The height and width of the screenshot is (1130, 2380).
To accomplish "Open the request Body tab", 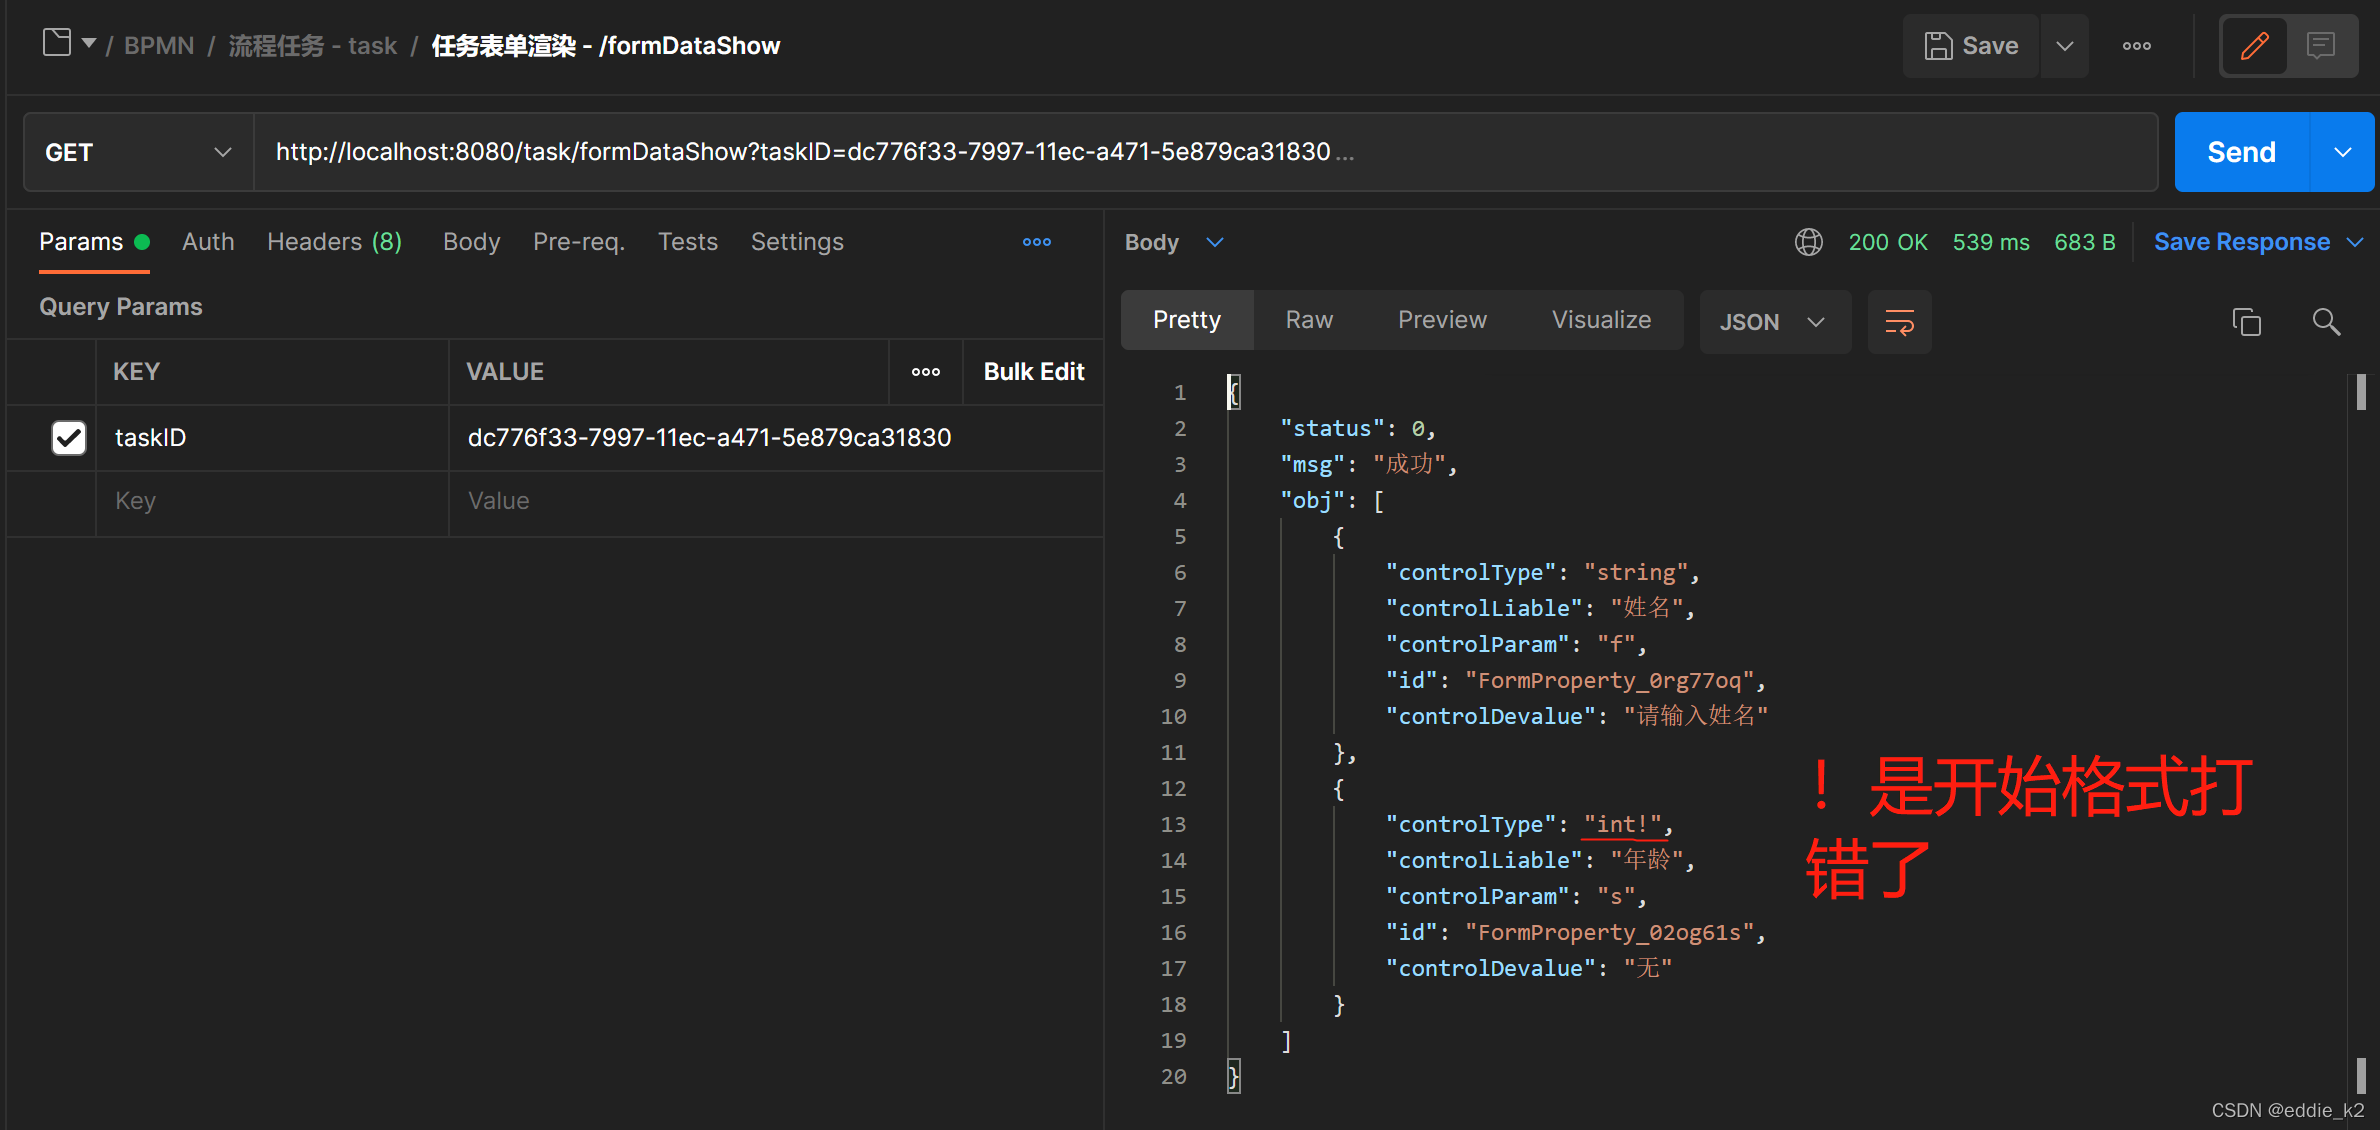I will click(x=471, y=242).
